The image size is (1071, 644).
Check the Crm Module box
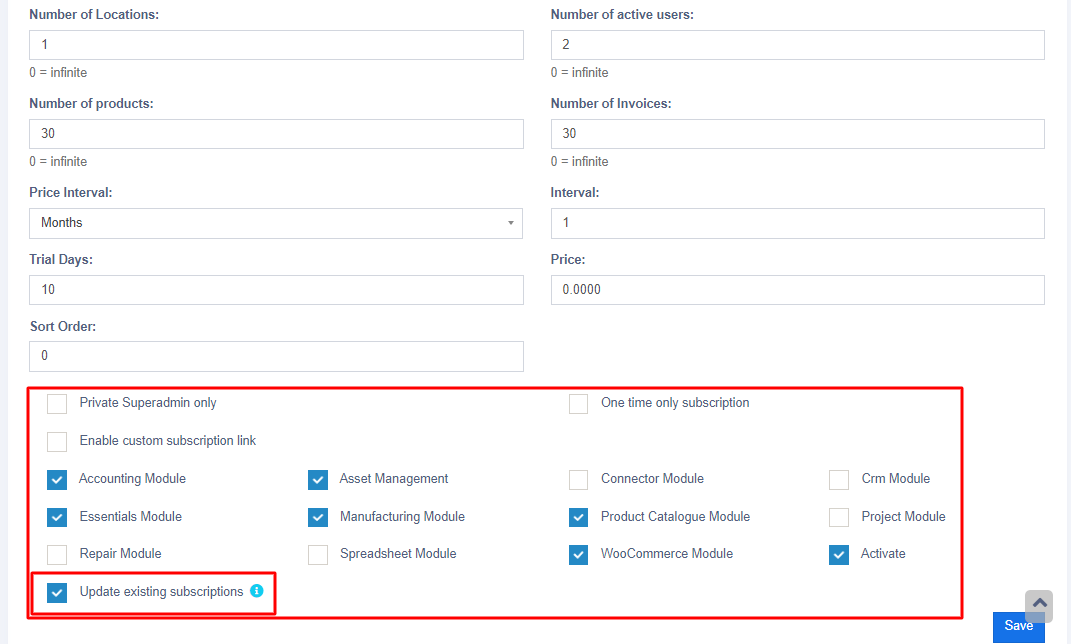click(x=839, y=479)
